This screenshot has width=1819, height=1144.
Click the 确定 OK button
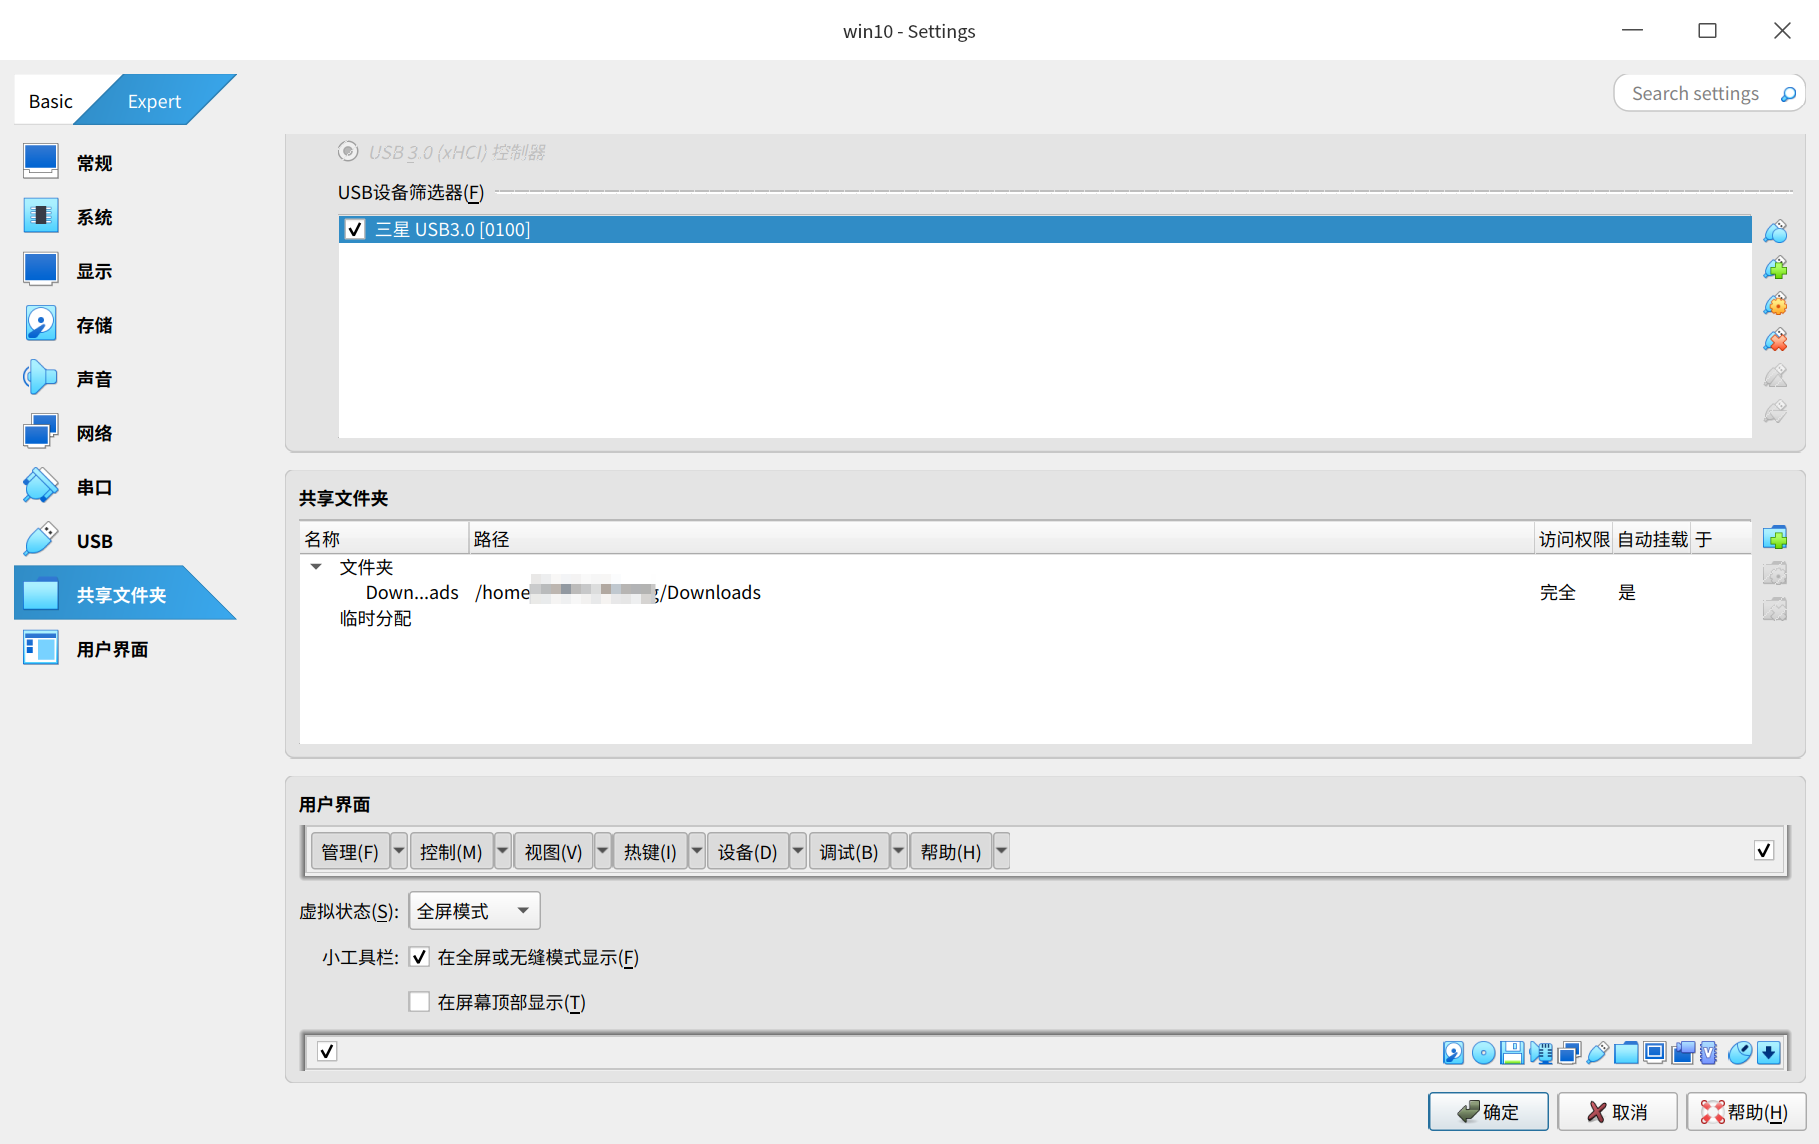1488,1111
